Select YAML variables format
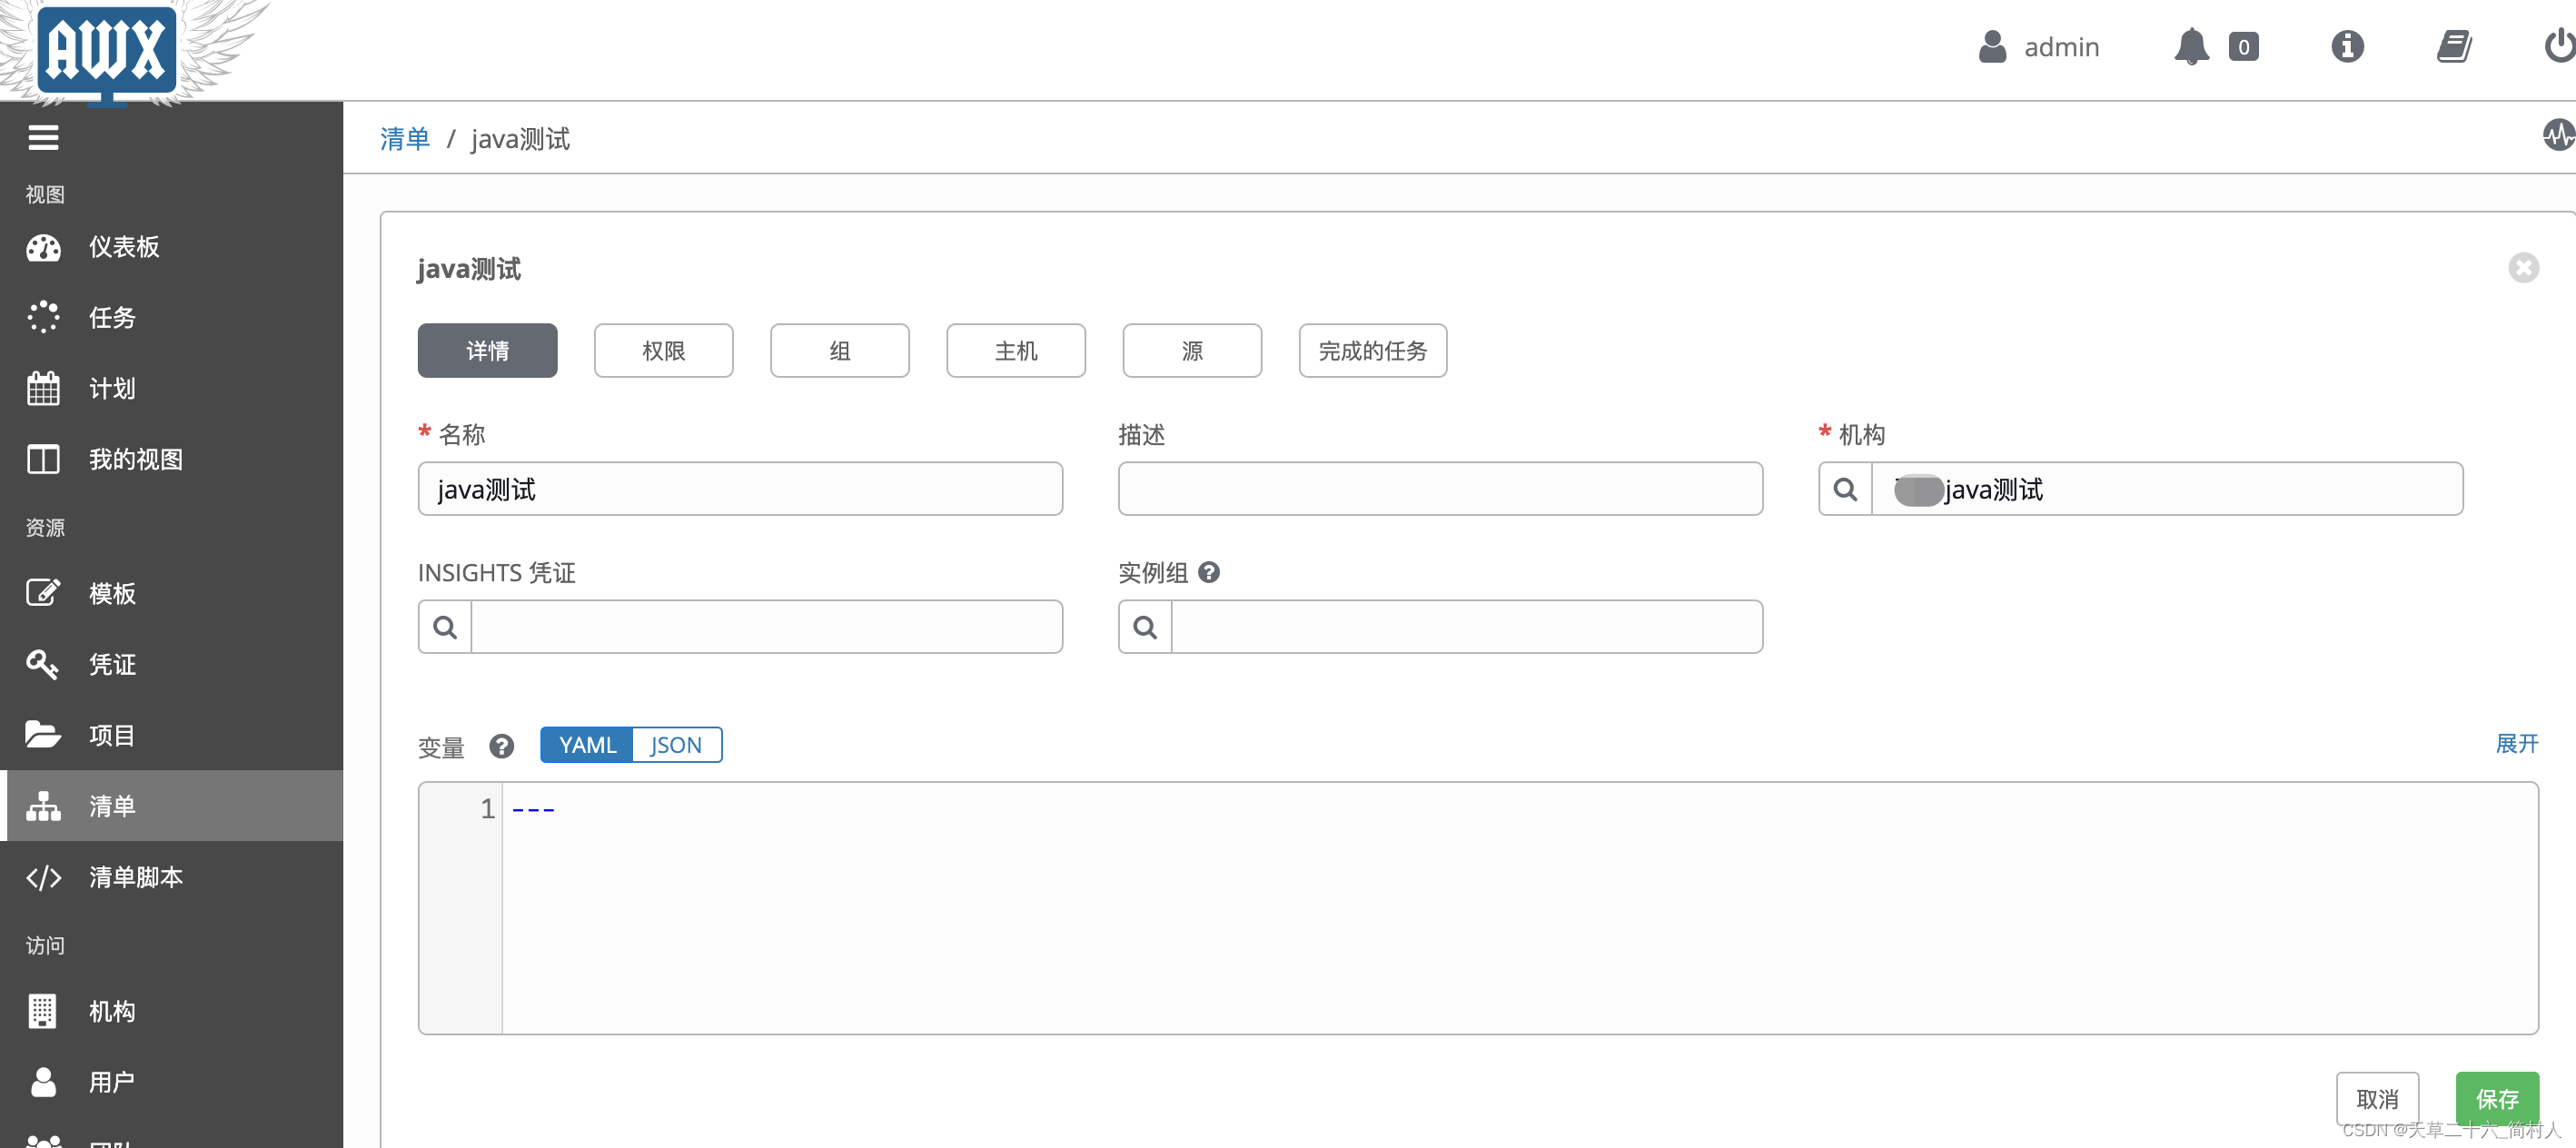Image resolution: width=2576 pixels, height=1148 pixels. click(587, 745)
